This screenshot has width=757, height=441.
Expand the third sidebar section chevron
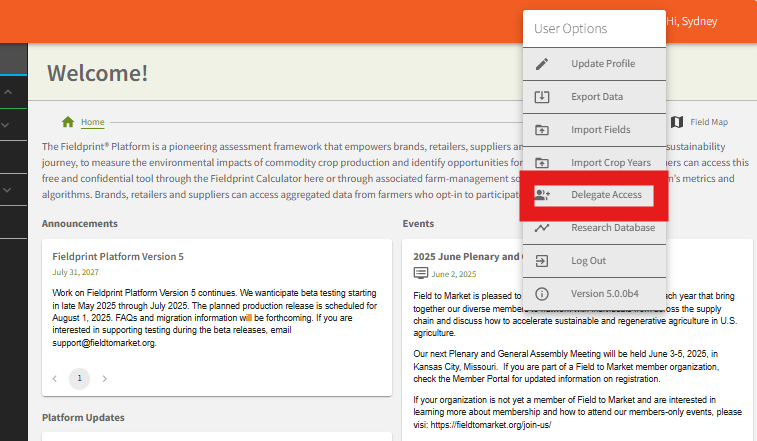7,188
